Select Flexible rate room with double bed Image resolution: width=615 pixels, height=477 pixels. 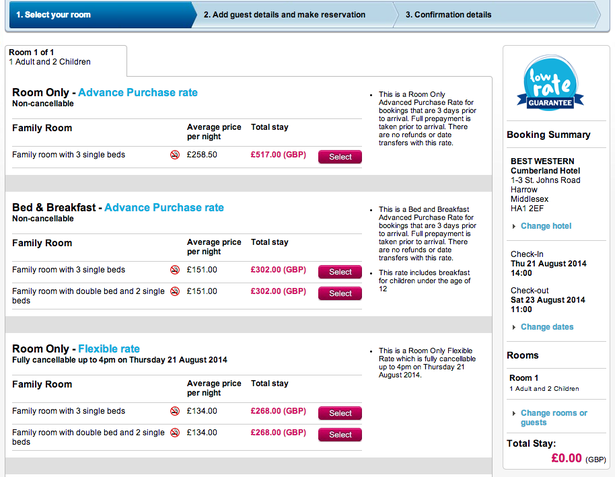(x=340, y=435)
